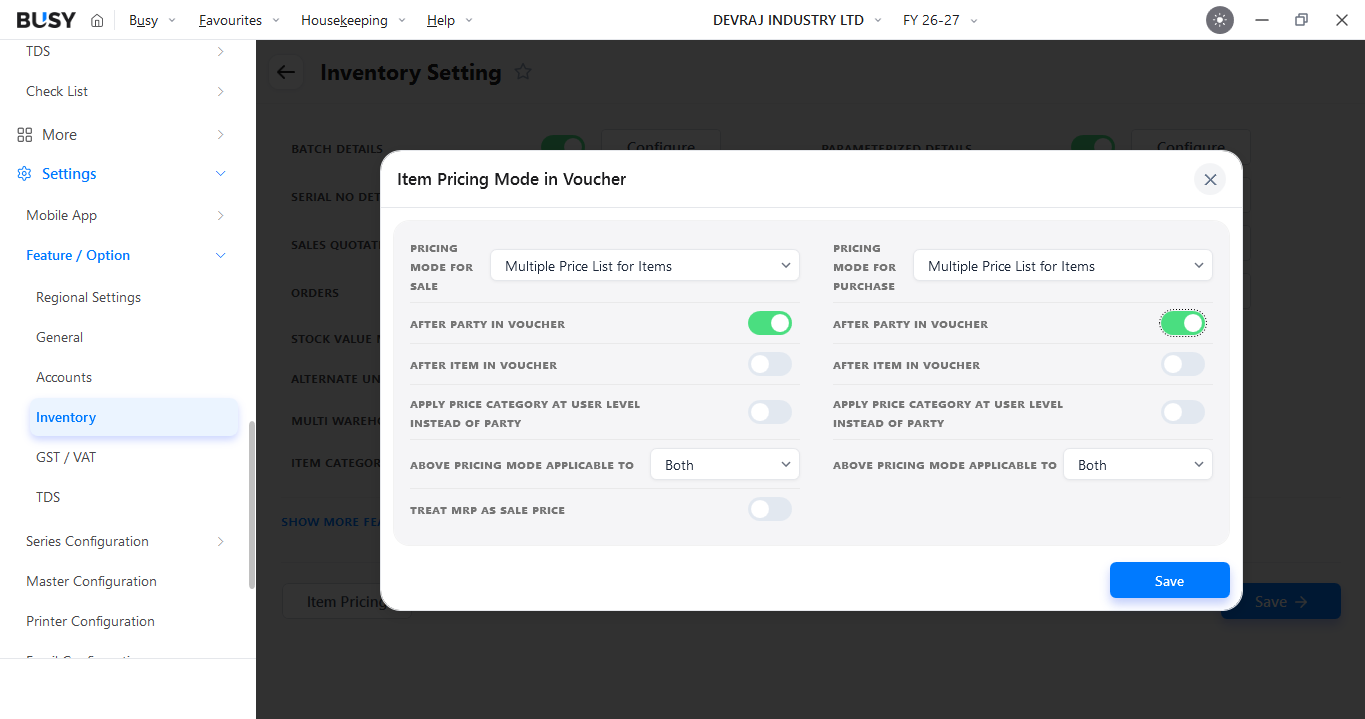Toggle After Party in Voucher for purchase
Viewport: 1365px width, 719px height.
tap(1183, 323)
